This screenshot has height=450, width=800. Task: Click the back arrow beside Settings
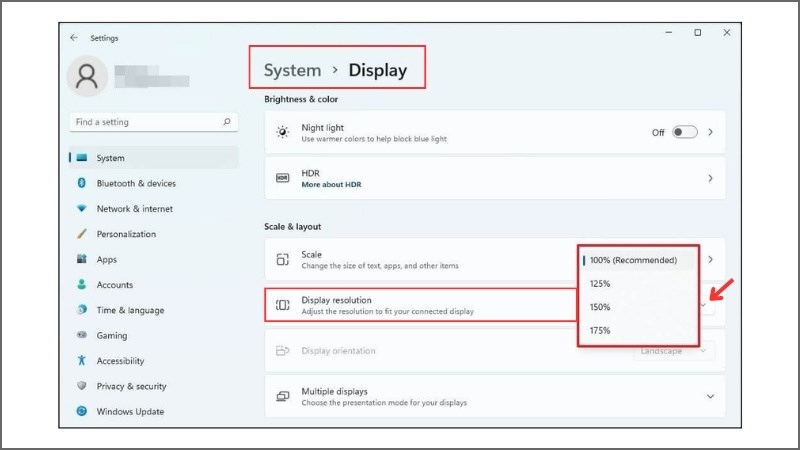coord(74,38)
